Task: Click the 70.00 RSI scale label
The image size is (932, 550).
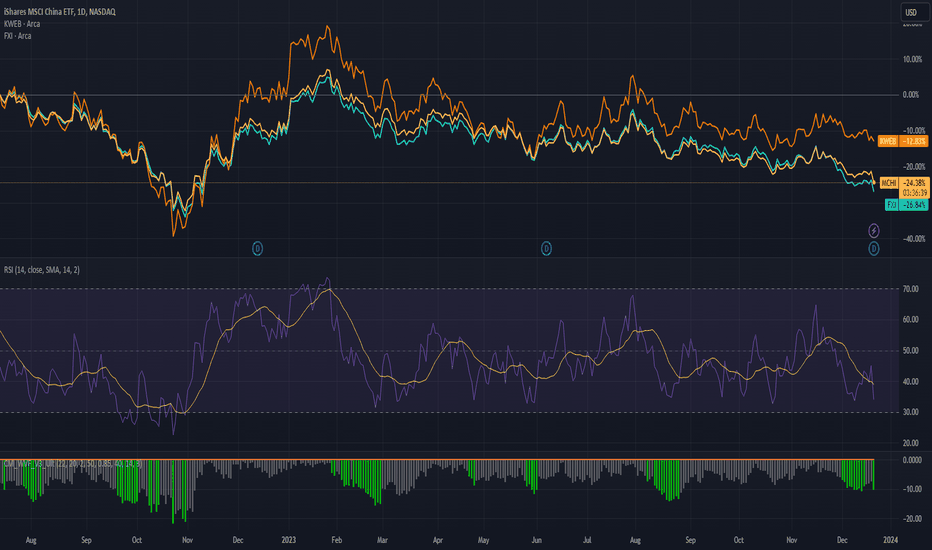Action: [911, 290]
